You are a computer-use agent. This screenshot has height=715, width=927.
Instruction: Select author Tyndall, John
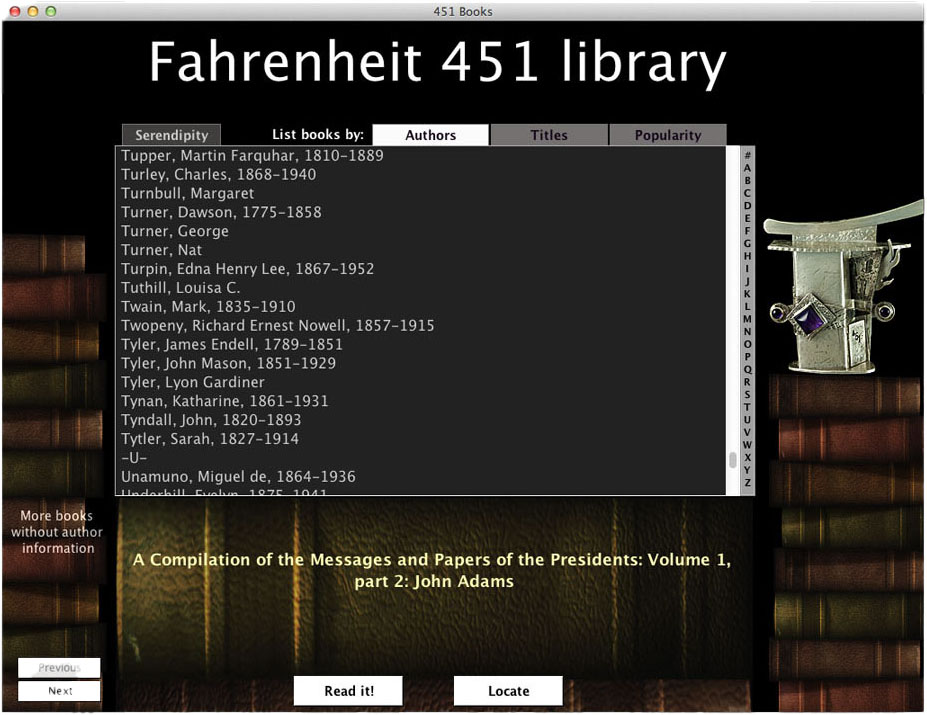(210, 420)
